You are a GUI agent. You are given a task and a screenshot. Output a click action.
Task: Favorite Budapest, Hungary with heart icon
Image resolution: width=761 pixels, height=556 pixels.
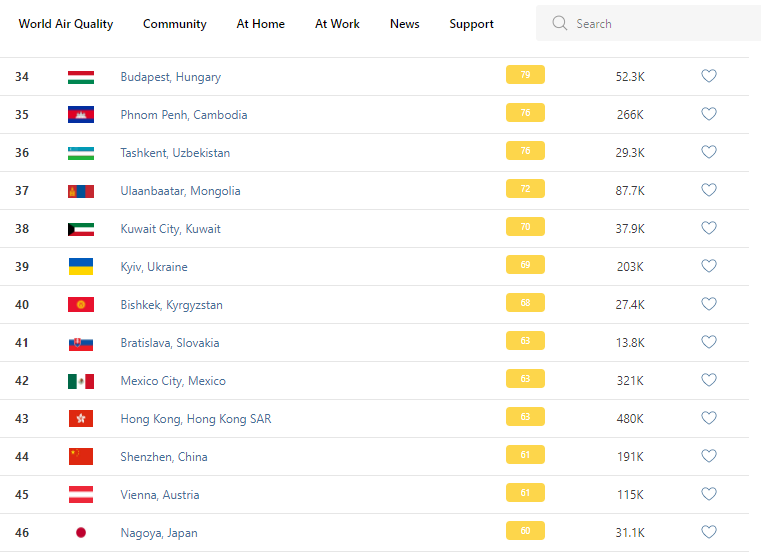(709, 76)
